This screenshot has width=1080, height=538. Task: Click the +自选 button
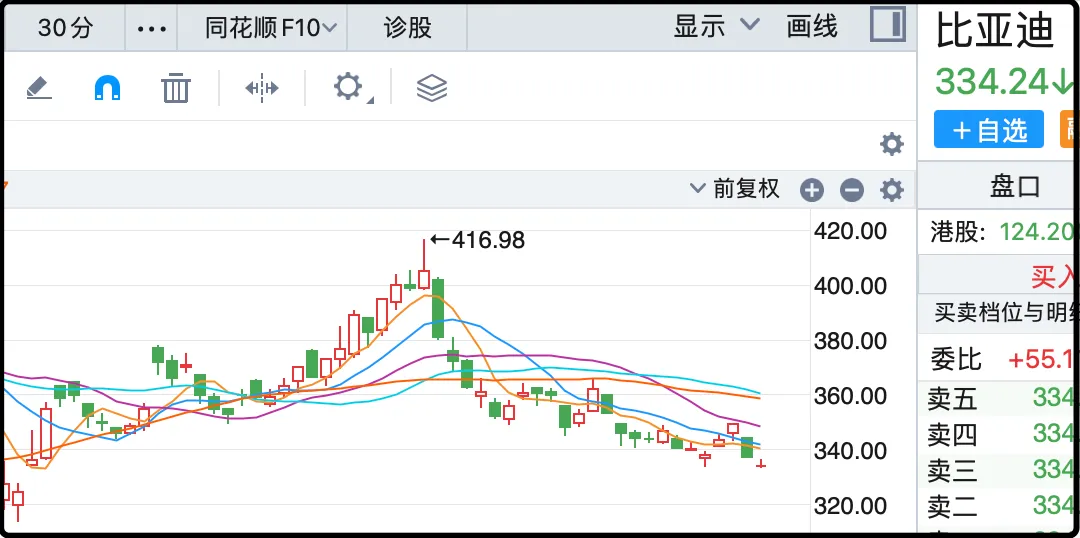click(989, 130)
